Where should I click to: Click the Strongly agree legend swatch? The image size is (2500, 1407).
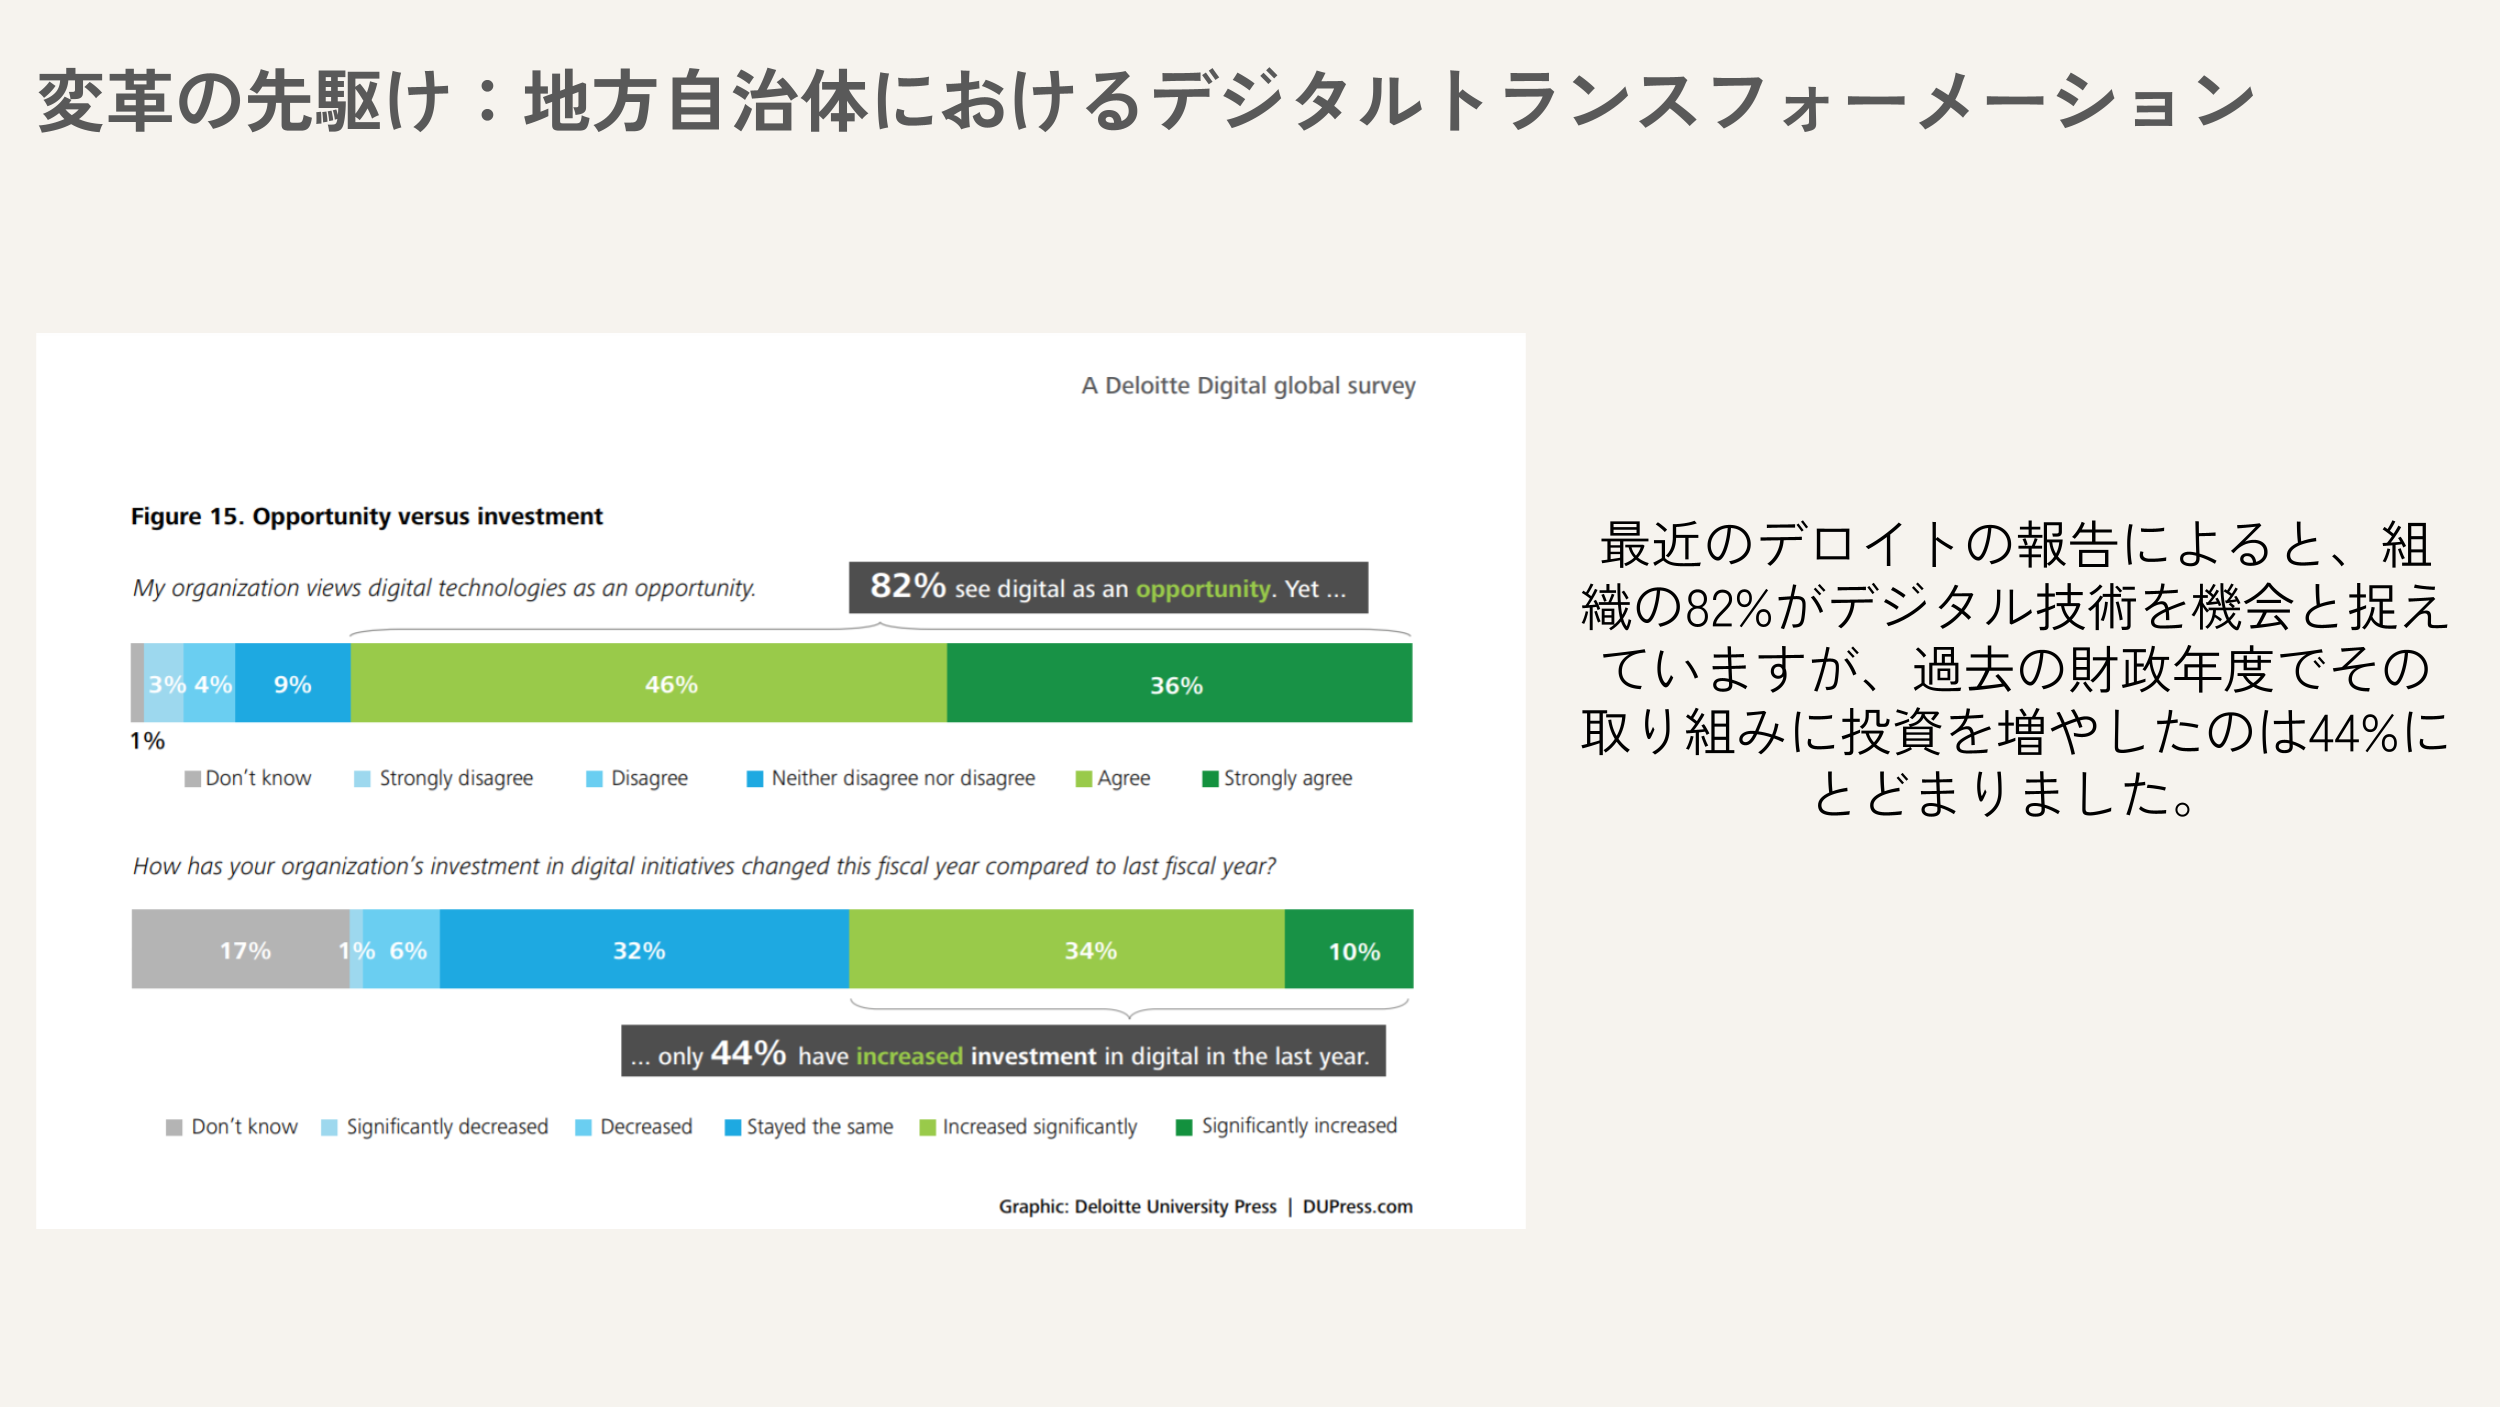click(x=1210, y=779)
